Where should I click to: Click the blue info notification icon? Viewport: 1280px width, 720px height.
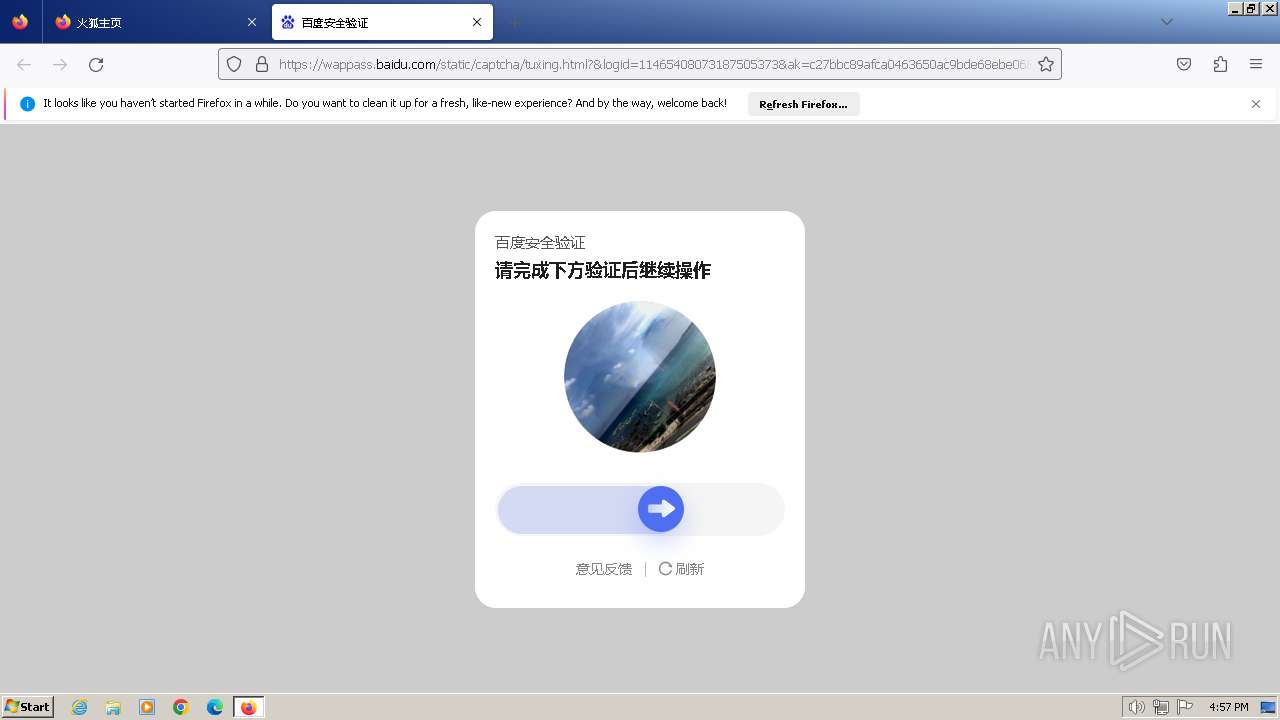[x=27, y=104]
